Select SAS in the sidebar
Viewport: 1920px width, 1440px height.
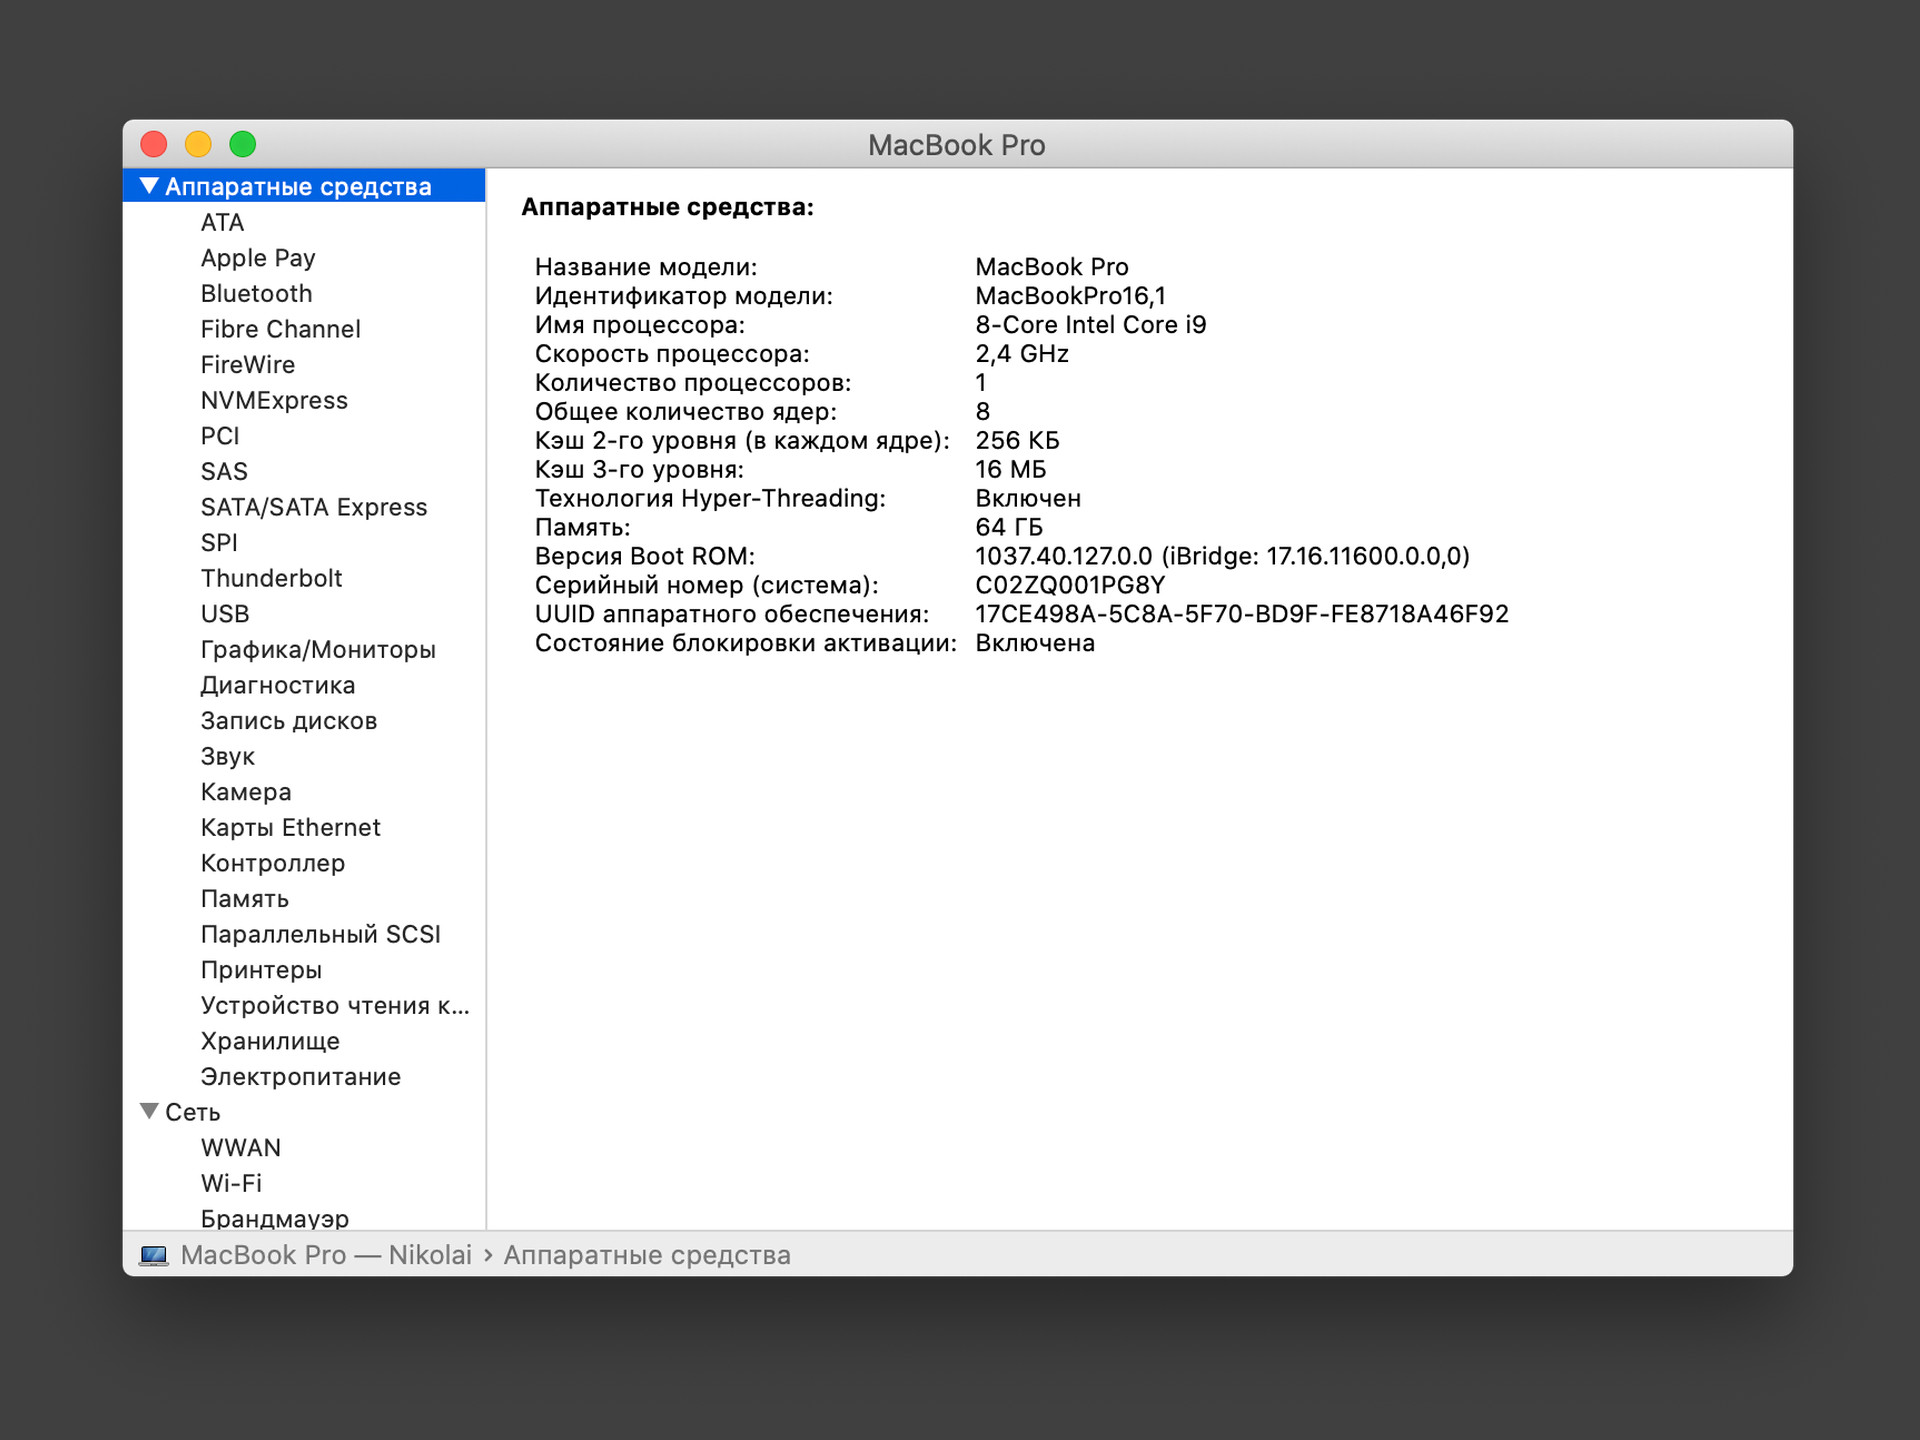[x=224, y=471]
